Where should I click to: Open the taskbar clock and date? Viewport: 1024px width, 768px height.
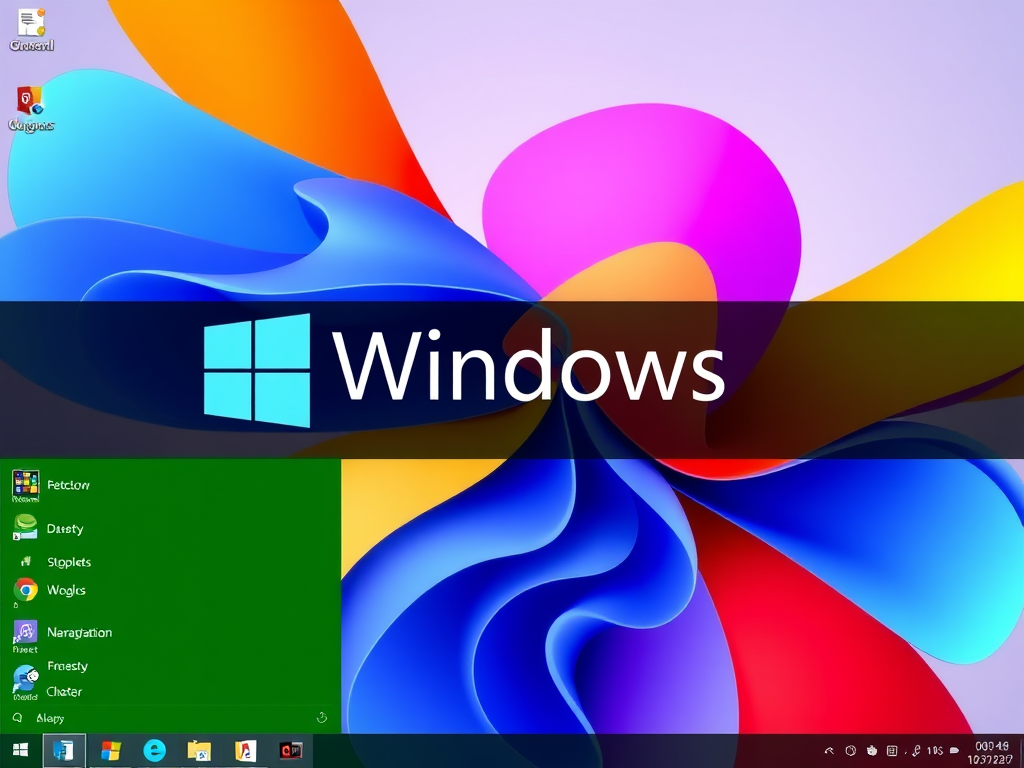(991, 752)
